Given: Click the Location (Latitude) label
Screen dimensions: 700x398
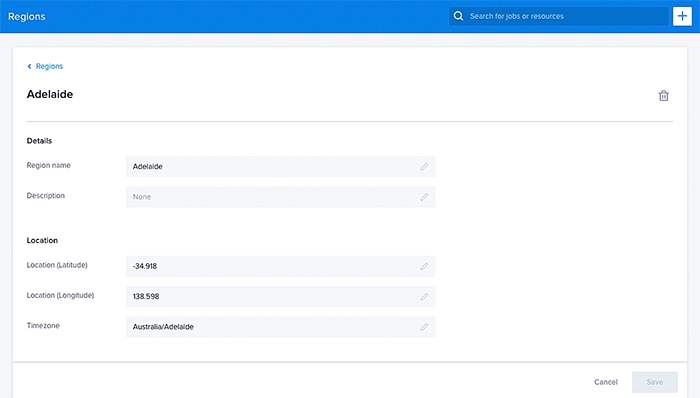Looking at the screenshot, I should (x=57, y=265).
